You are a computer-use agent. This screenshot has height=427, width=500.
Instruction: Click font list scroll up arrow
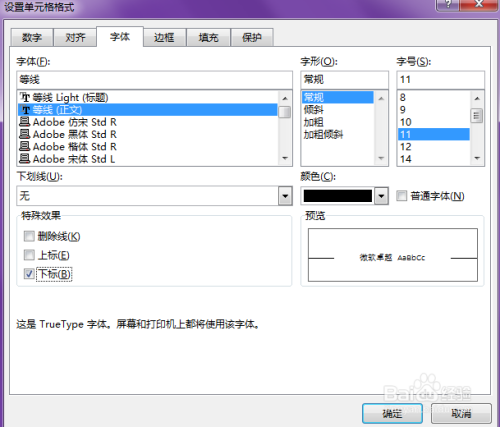pyautogui.click(x=285, y=98)
